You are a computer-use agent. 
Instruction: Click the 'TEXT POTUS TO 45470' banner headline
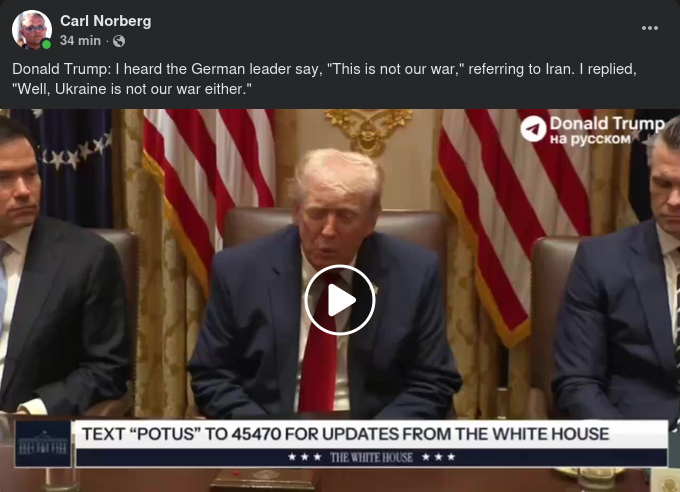(346, 434)
